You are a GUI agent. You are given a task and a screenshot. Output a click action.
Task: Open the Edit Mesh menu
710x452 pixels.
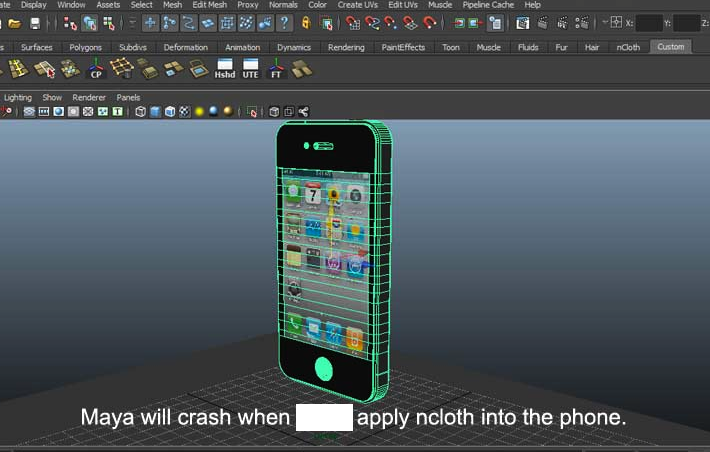tap(210, 5)
